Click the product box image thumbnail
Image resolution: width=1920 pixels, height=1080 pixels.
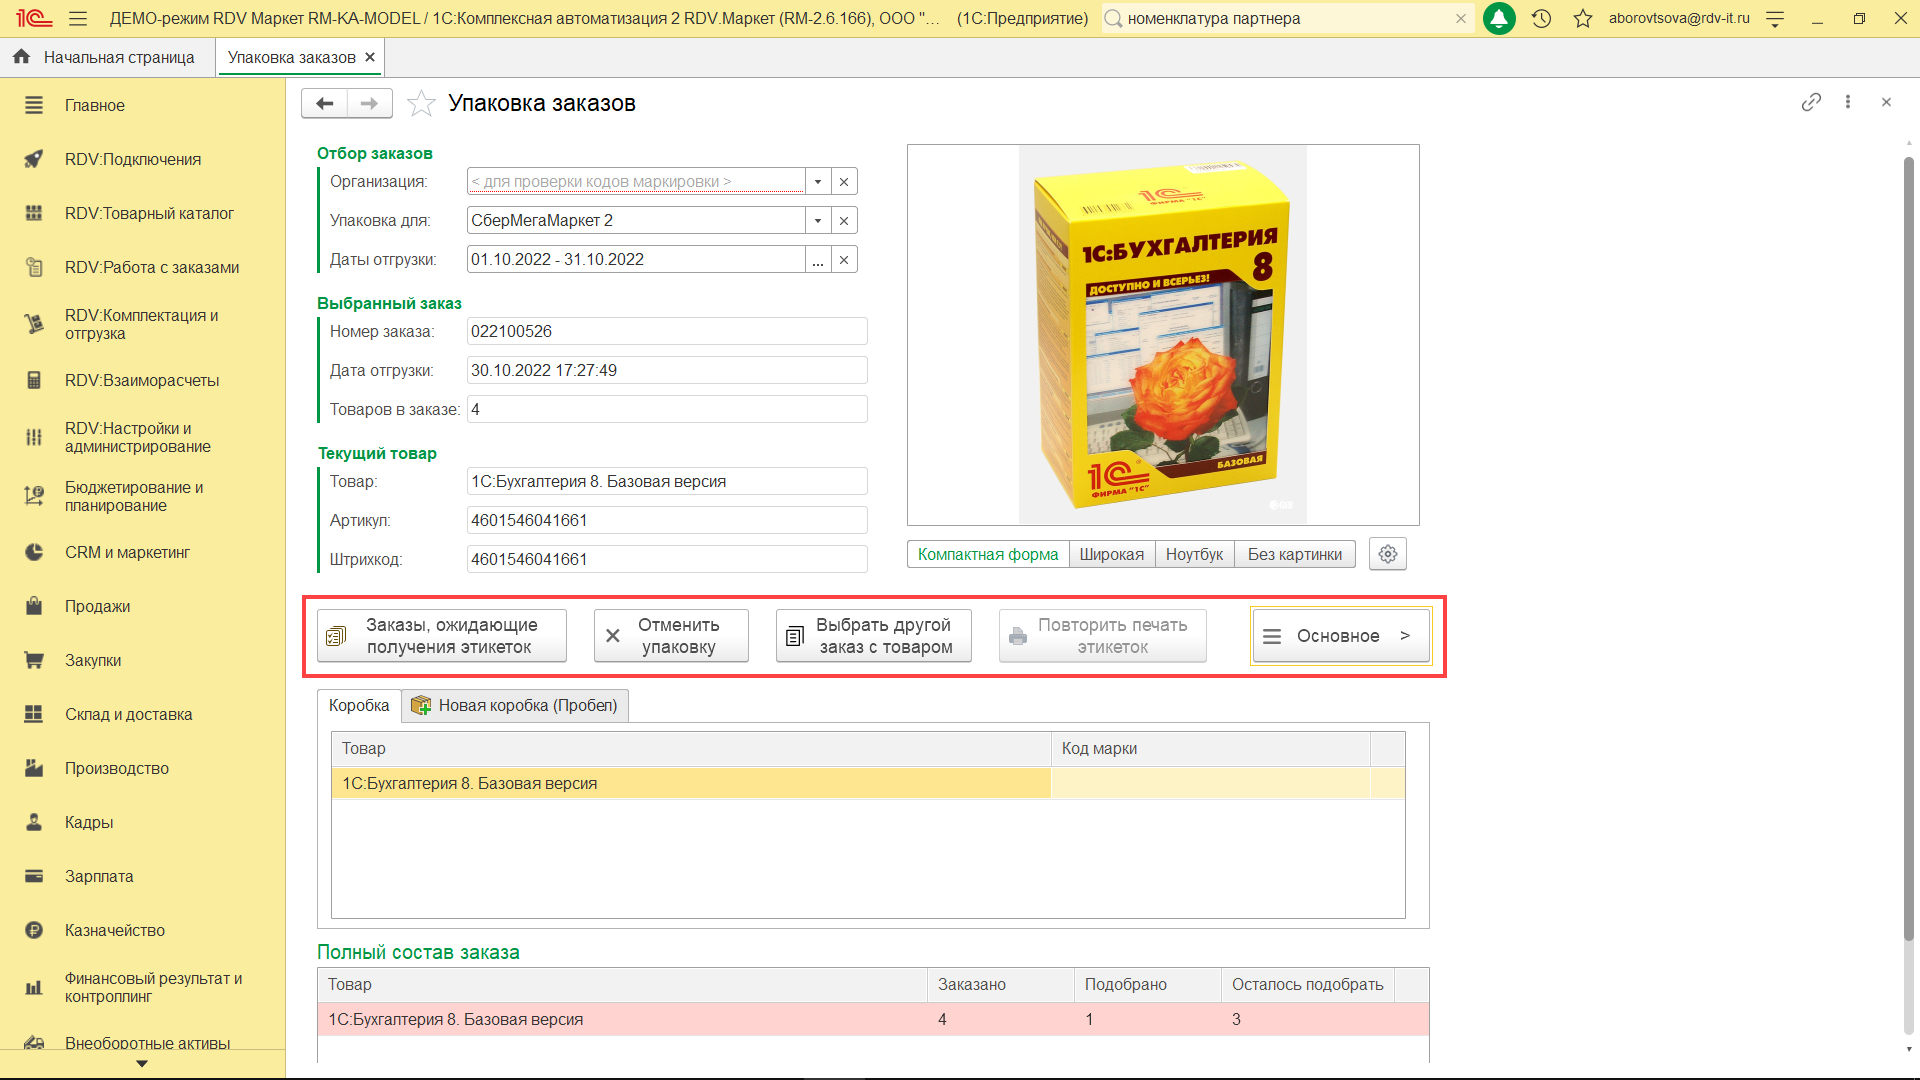1162,335
